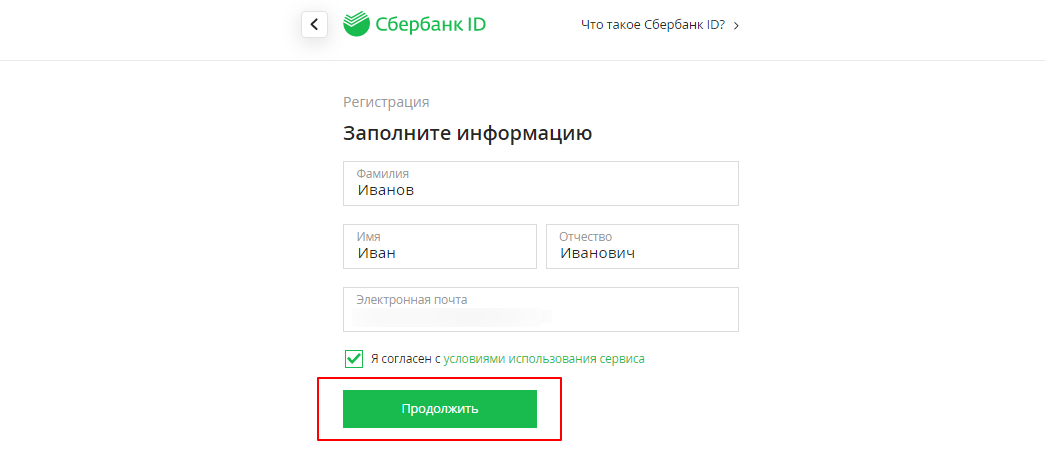
Task: Click the Заполните информацию heading
Action: [x=467, y=133]
